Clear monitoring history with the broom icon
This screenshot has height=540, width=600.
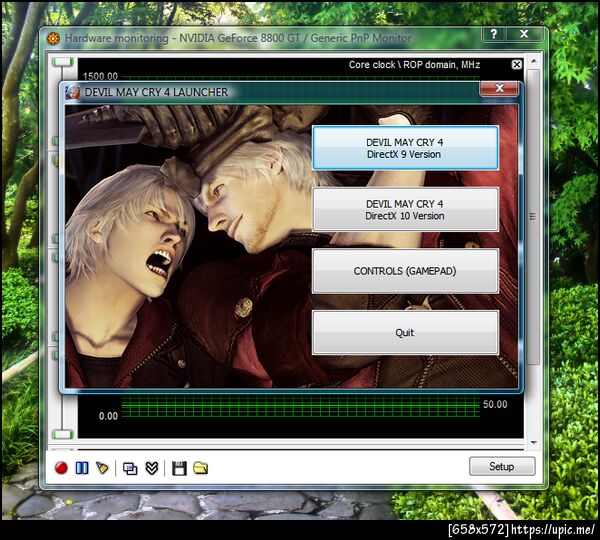click(103, 468)
